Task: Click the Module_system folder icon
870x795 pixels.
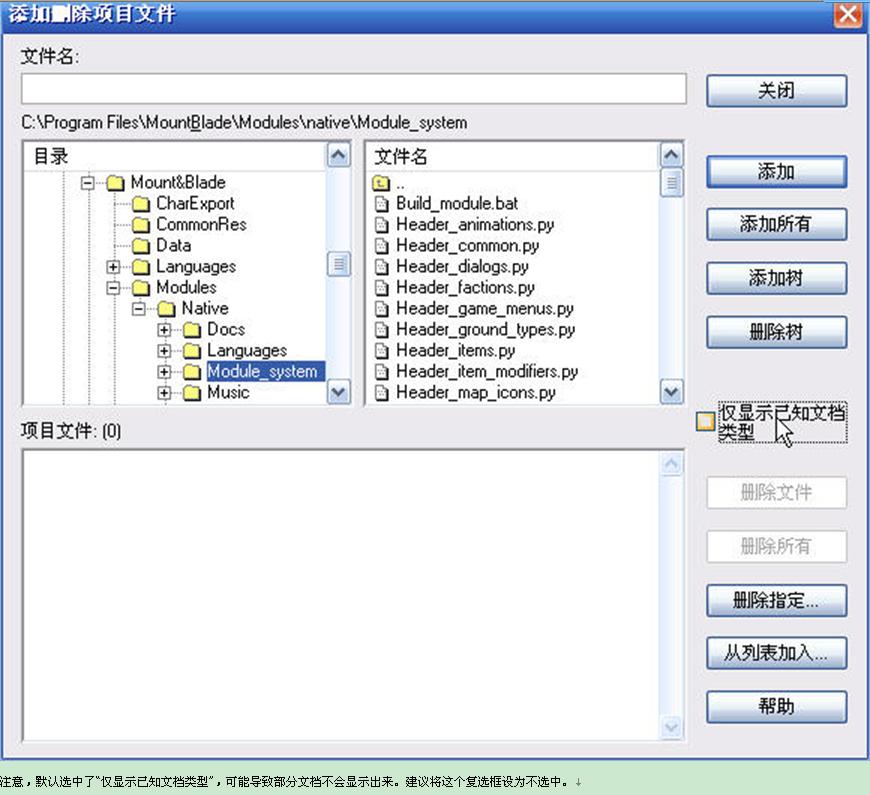Action: pos(192,371)
